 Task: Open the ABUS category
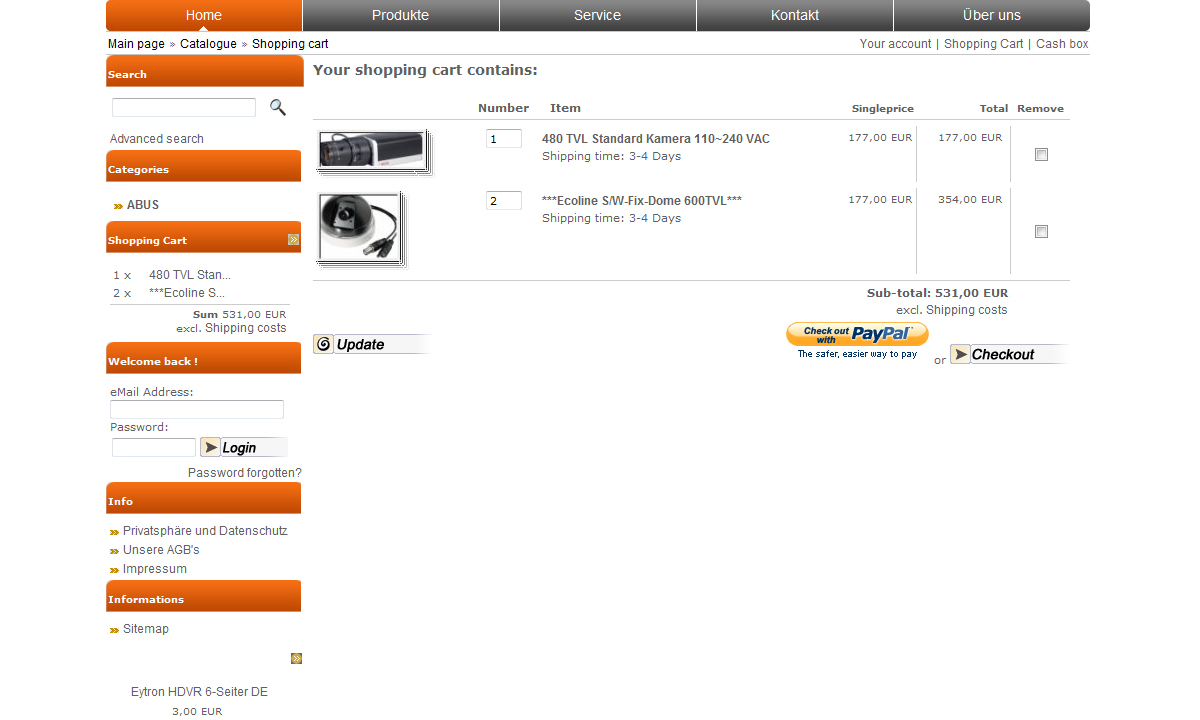(x=142, y=205)
